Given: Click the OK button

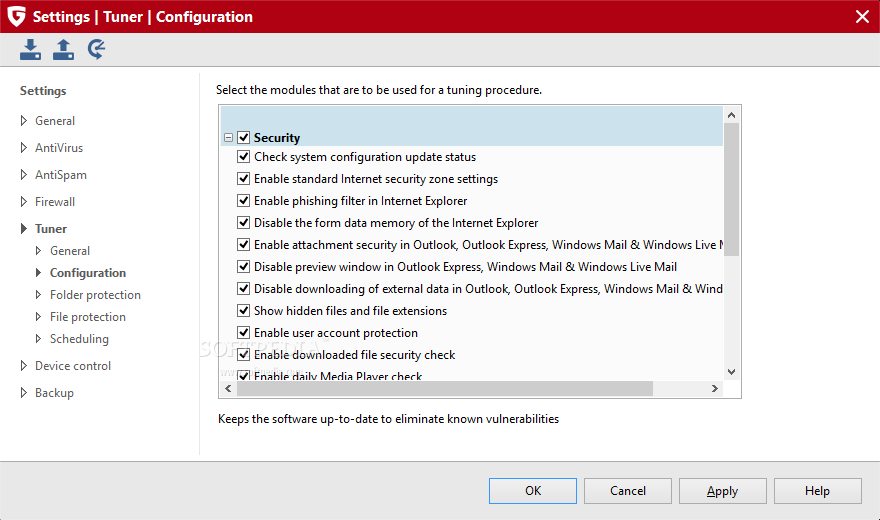Looking at the screenshot, I should pos(533,491).
